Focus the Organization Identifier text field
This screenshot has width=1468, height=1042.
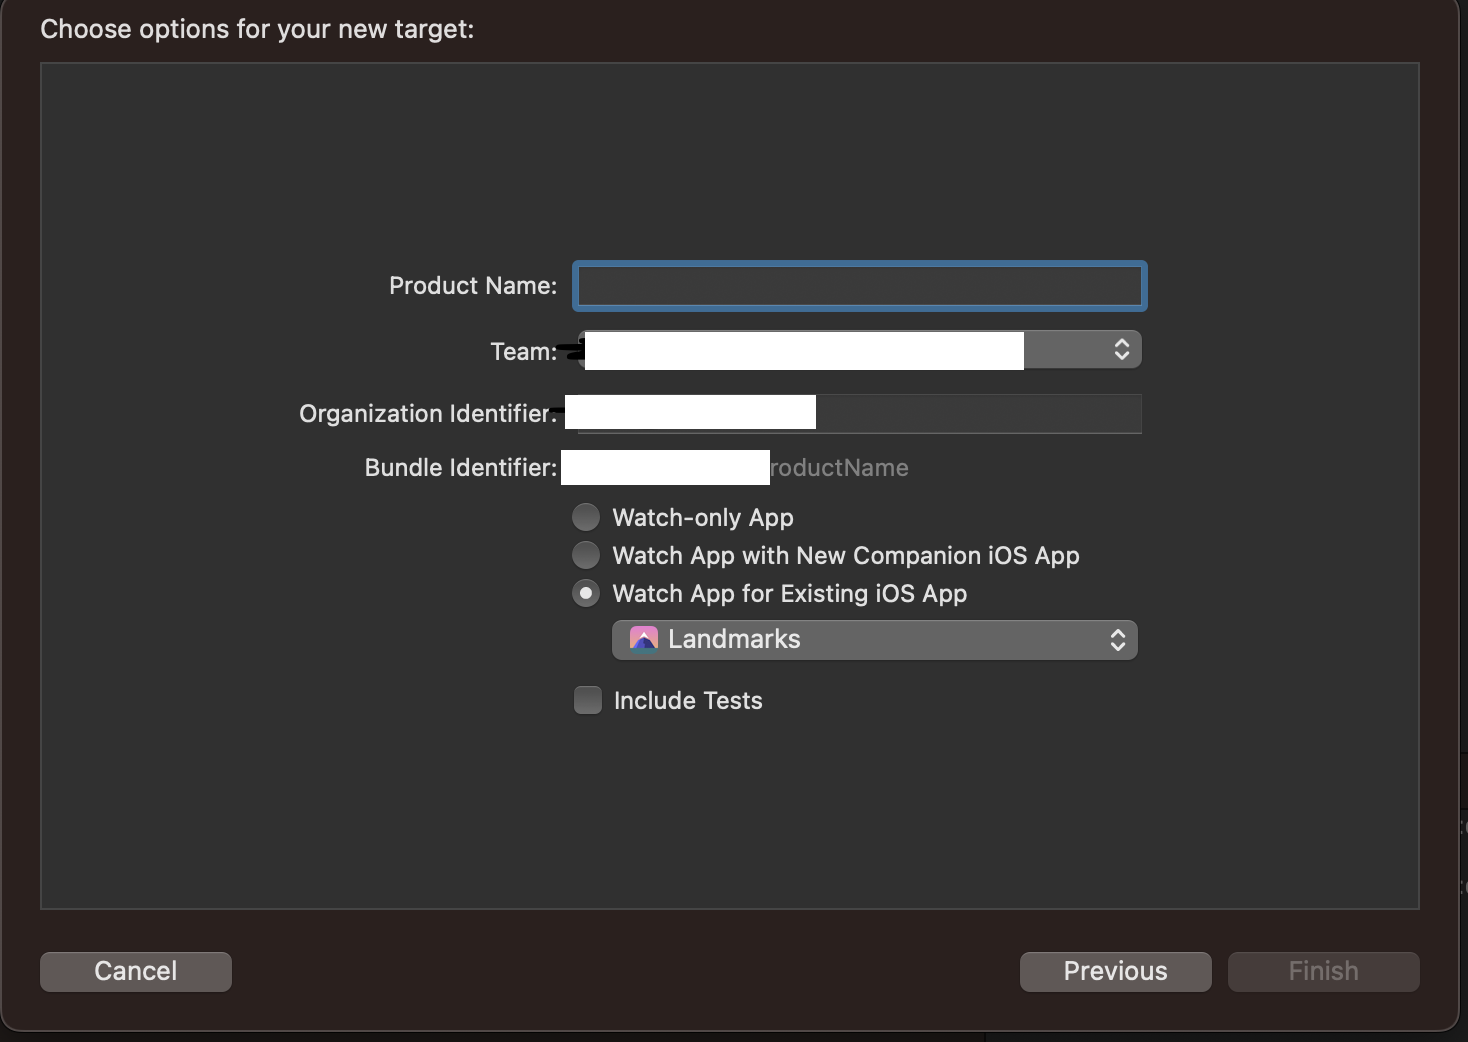pyautogui.click(x=977, y=413)
